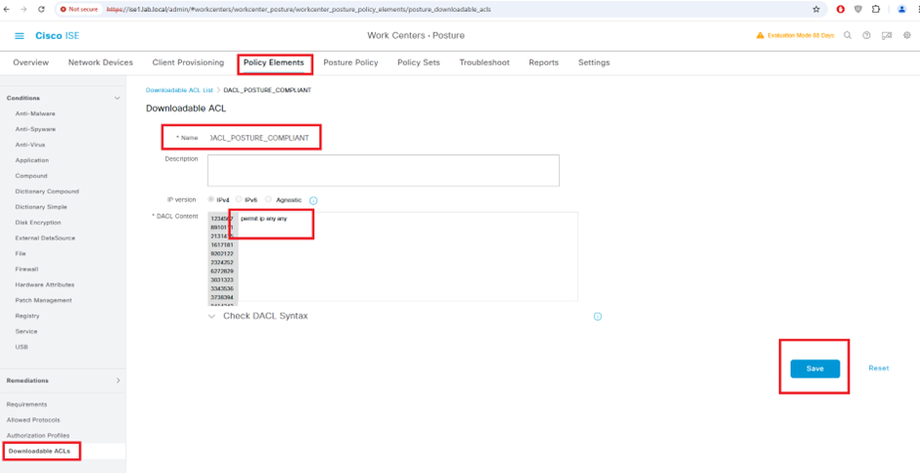
Task: Open the Settings tab
Action: [594, 62]
